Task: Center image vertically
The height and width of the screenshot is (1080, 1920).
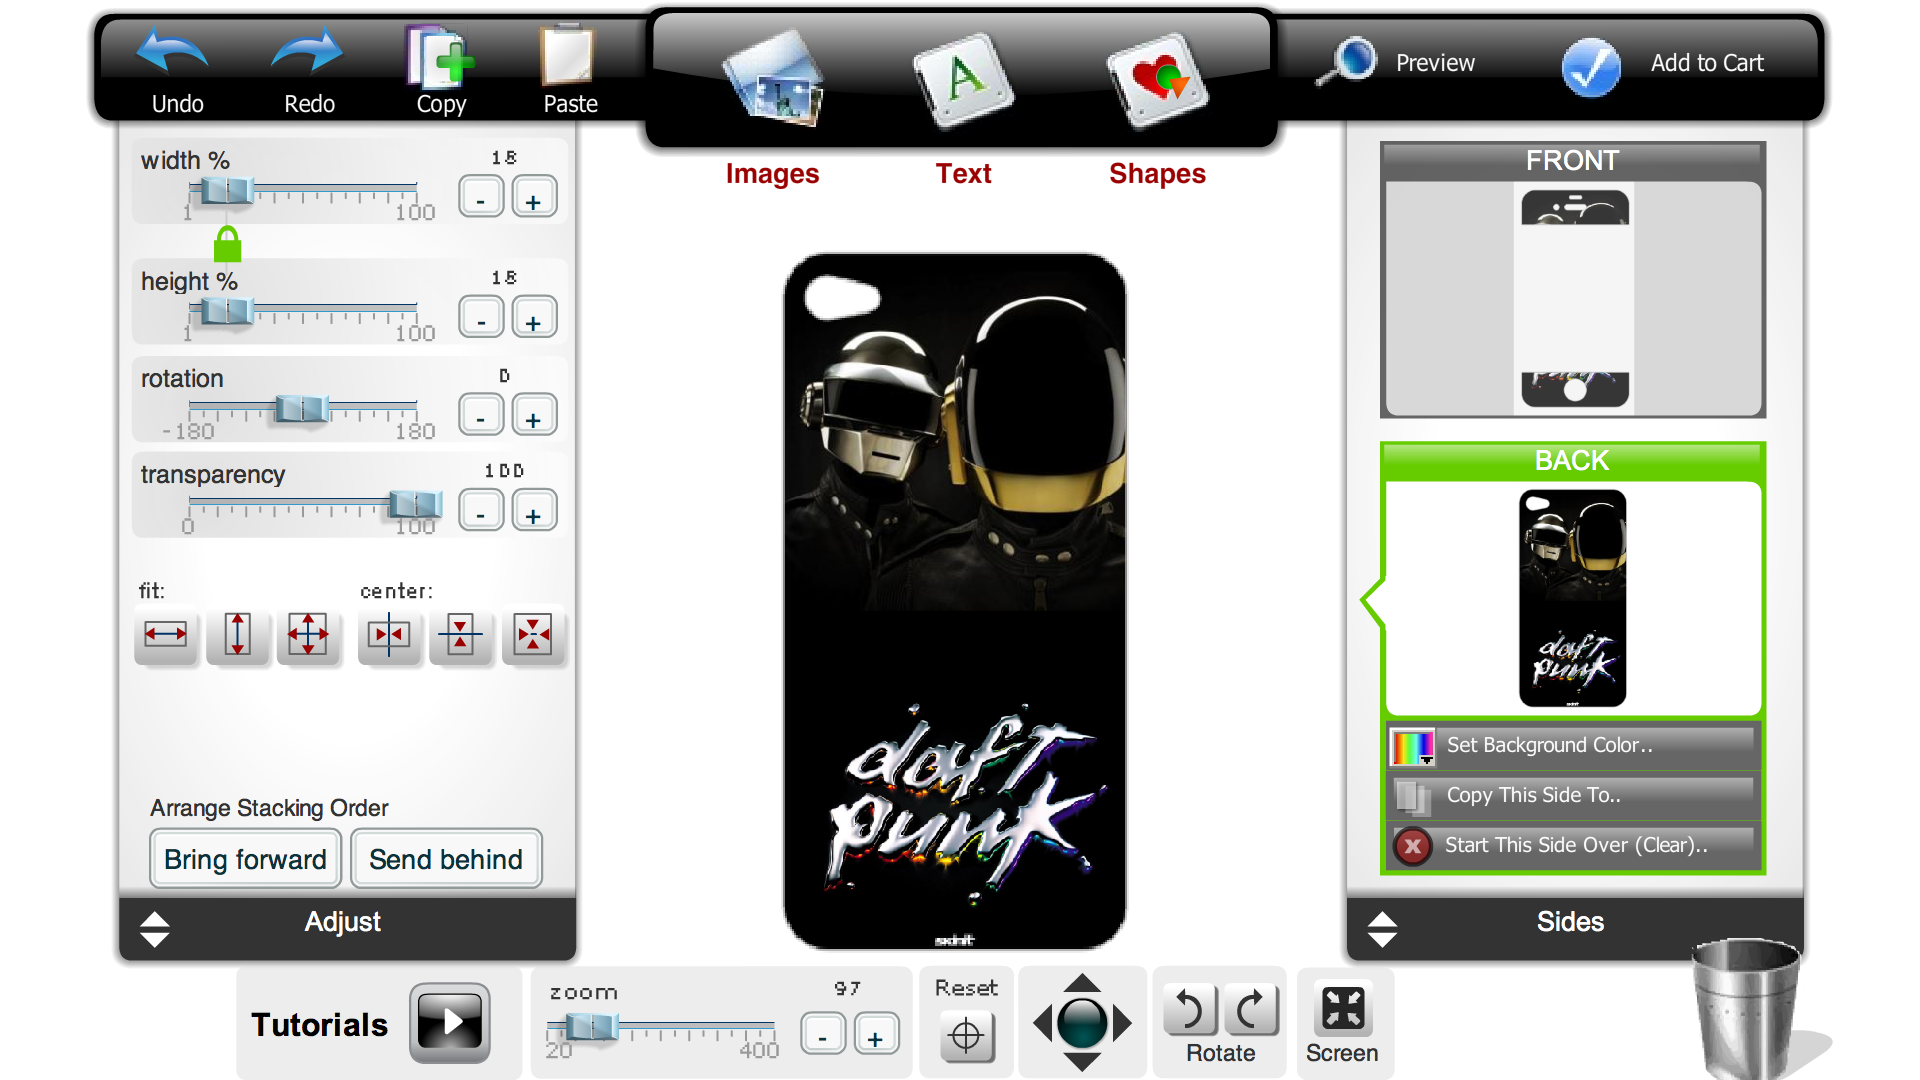Action: pyautogui.click(x=460, y=634)
